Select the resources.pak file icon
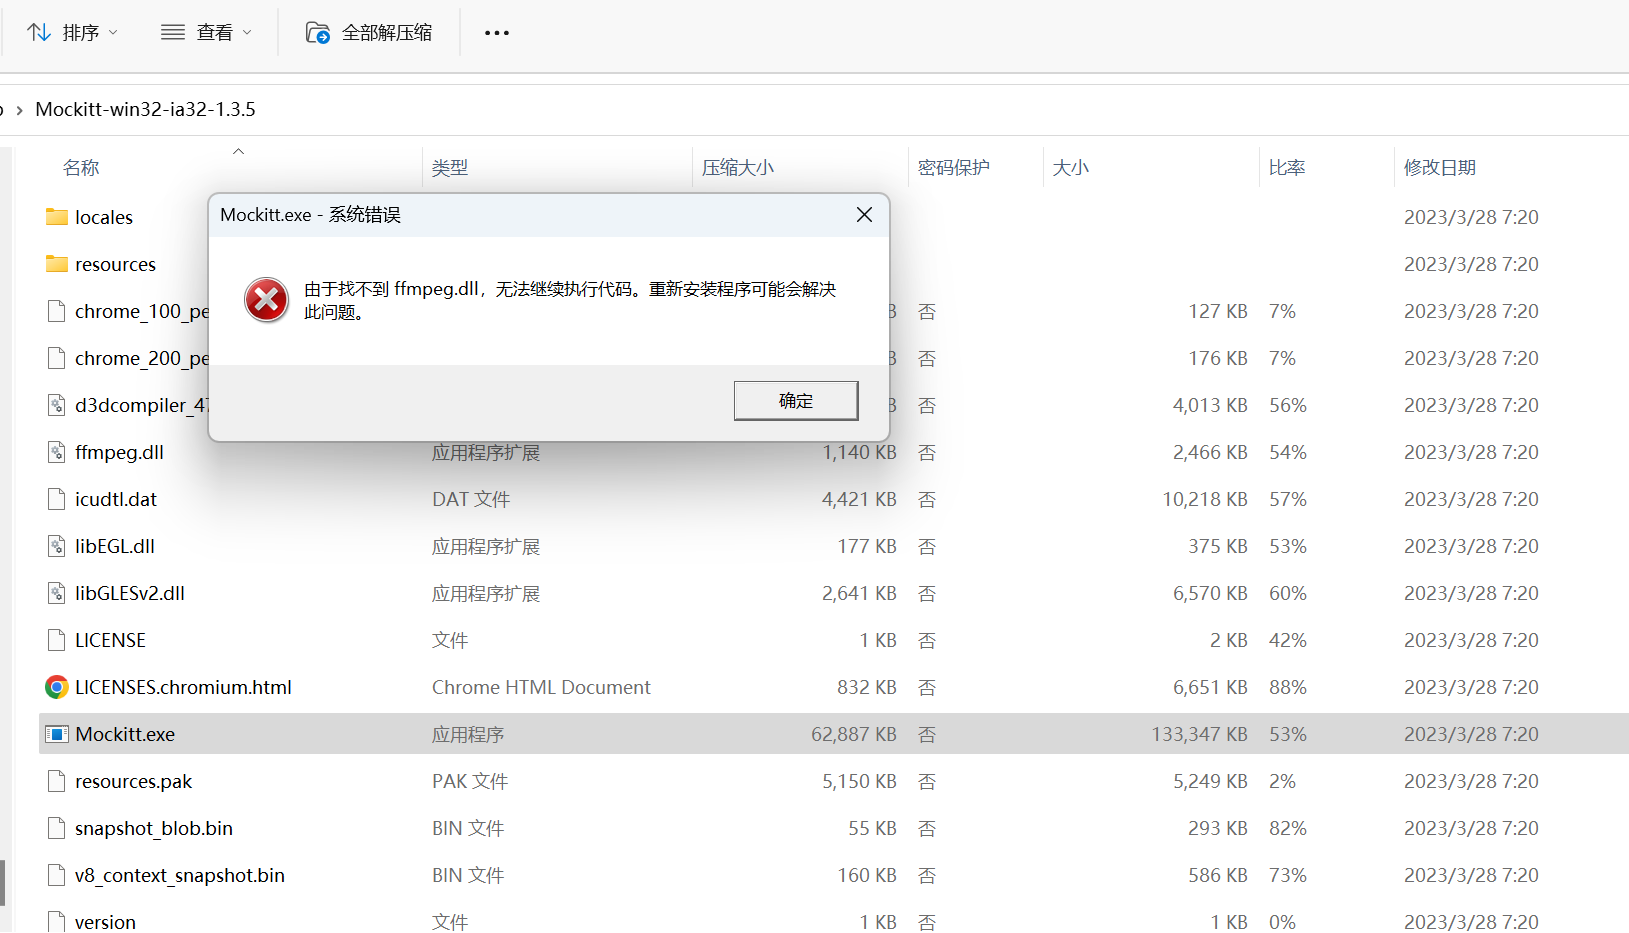The width and height of the screenshot is (1629, 933). point(57,781)
